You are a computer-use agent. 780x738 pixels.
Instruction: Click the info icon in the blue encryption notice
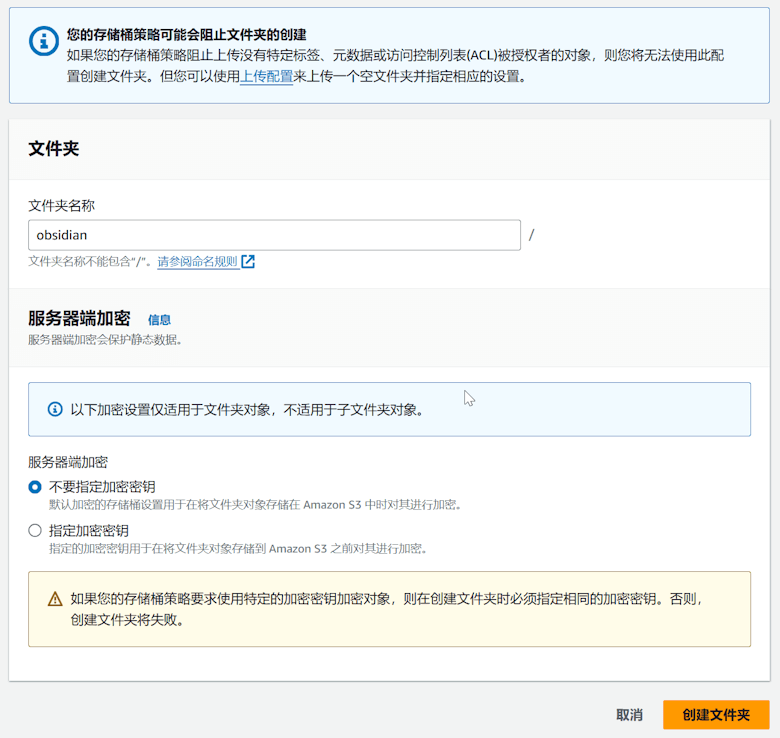click(x=55, y=409)
